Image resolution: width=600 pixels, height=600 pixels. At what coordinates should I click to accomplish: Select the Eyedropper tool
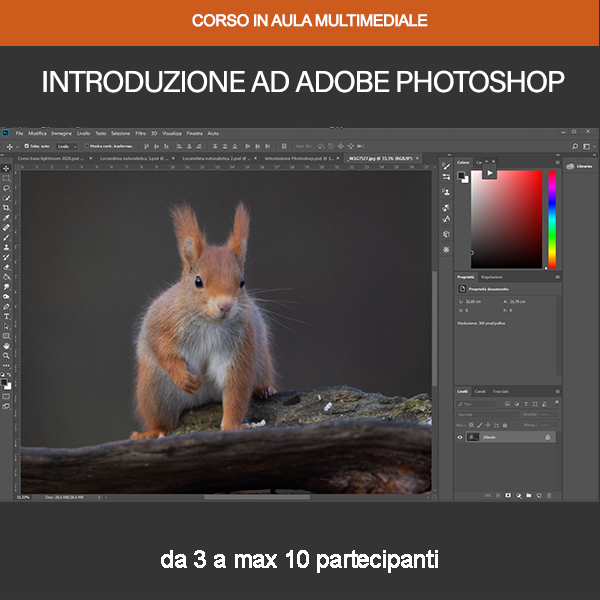[x=6, y=218]
